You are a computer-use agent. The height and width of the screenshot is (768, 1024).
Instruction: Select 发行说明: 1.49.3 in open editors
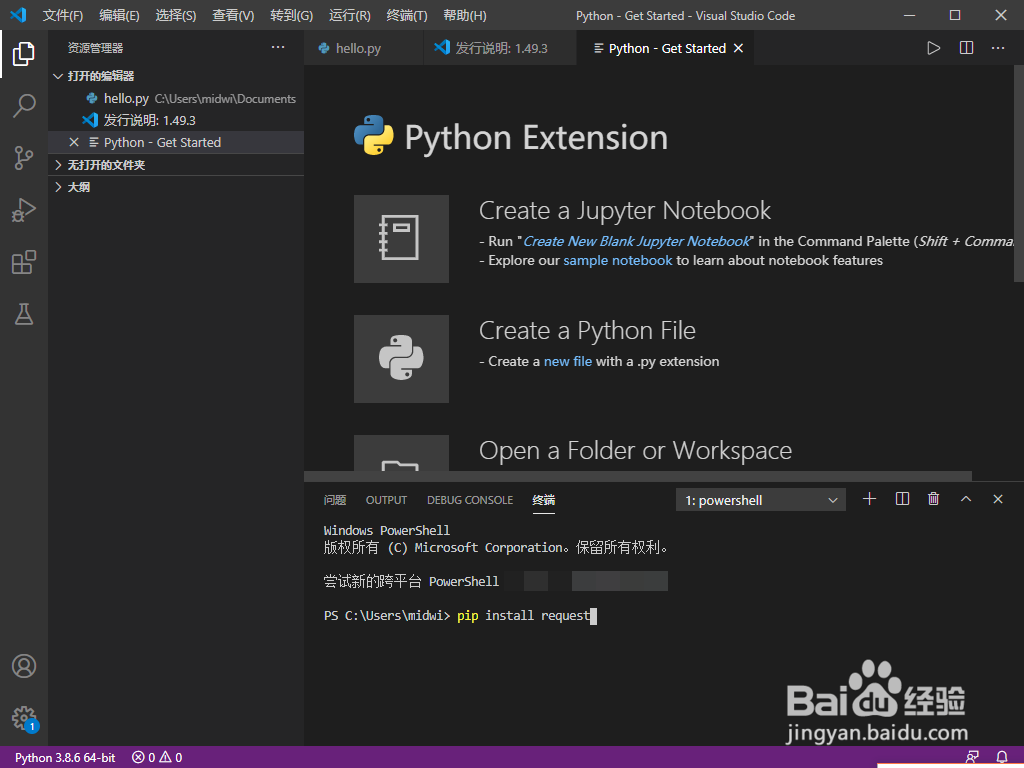coord(176,120)
